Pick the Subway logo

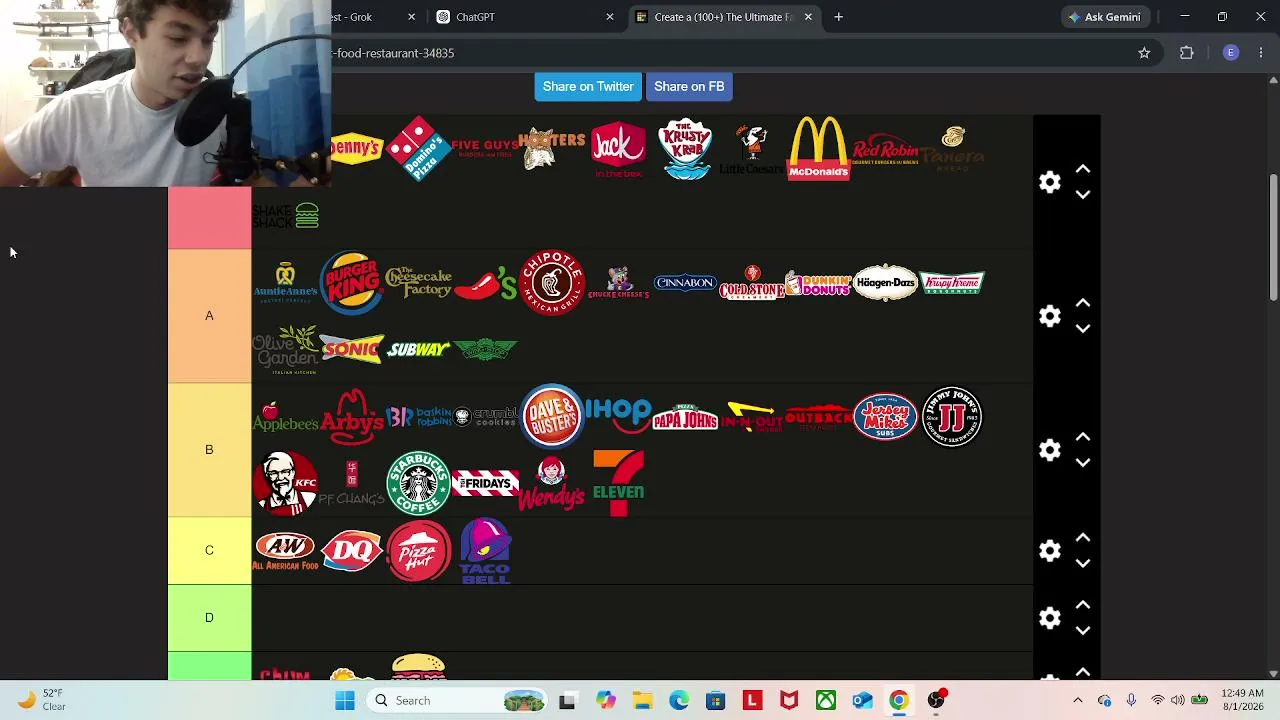pyautogui.click(x=418, y=350)
